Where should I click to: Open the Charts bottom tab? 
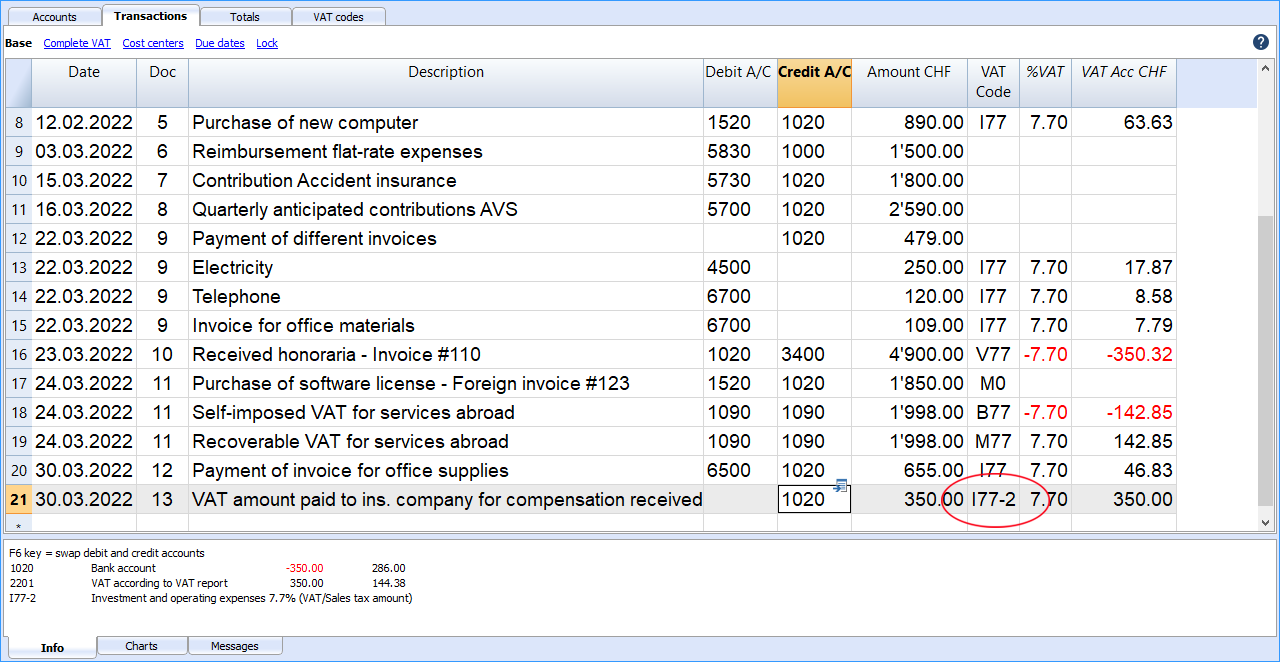click(x=142, y=646)
